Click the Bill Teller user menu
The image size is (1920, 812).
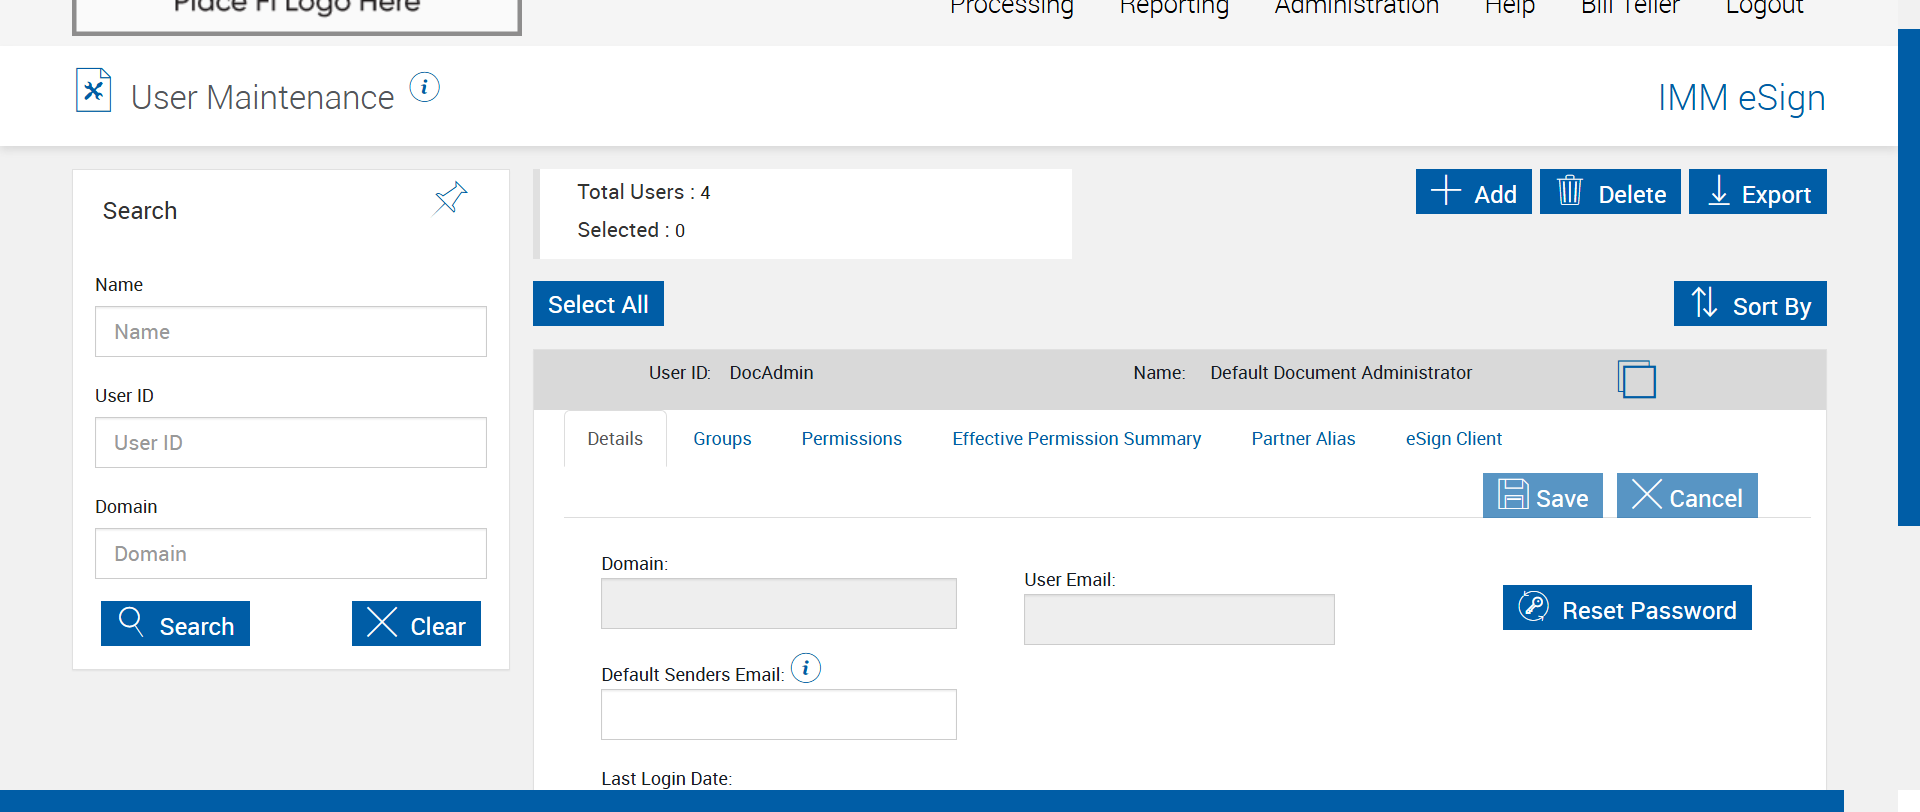pos(1630,8)
